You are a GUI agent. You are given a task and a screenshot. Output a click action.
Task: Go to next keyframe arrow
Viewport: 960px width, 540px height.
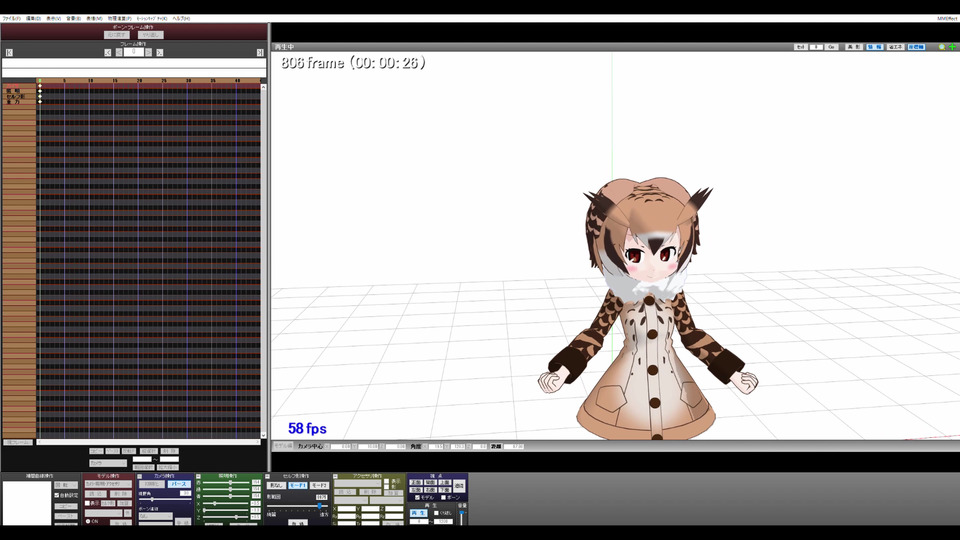pyautogui.click(x=160, y=53)
